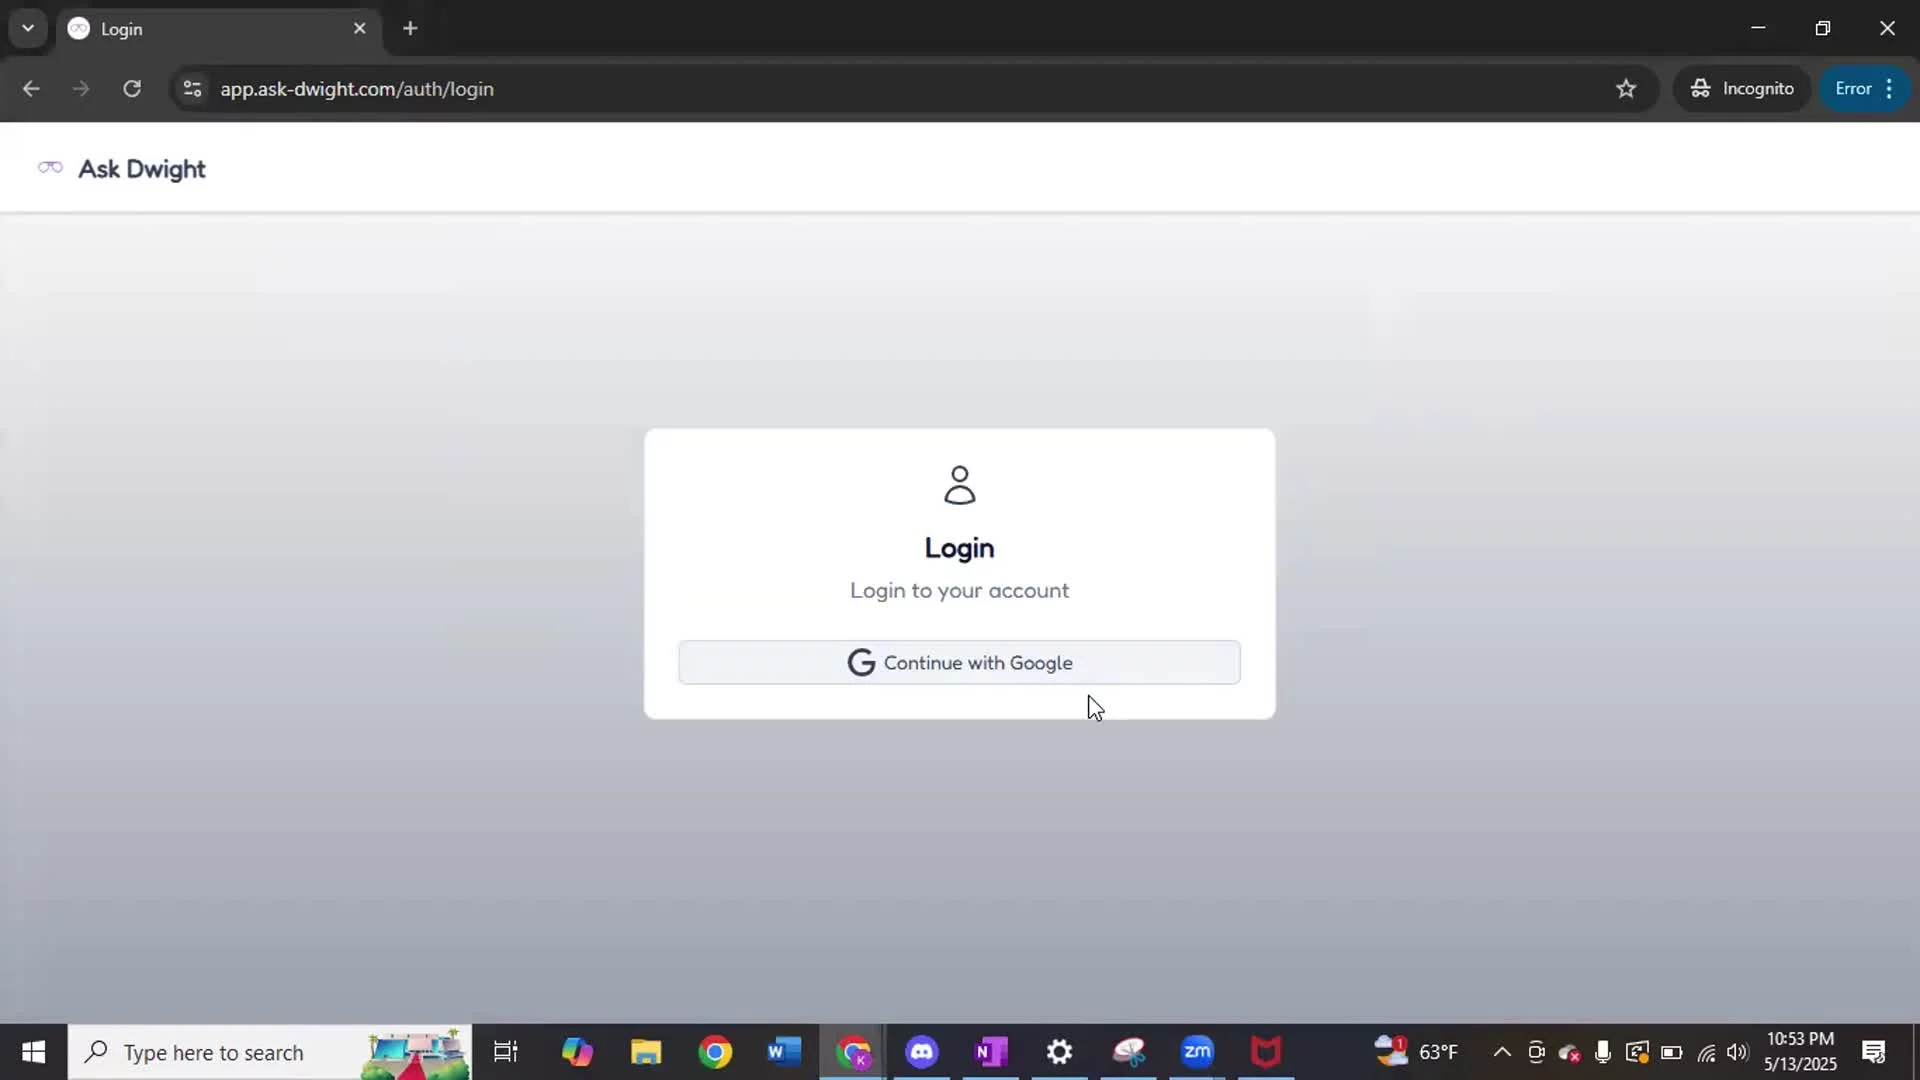Click the taskbar search box
Image resolution: width=1920 pixels, height=1080 pixels.
(x=270, y=1052)
